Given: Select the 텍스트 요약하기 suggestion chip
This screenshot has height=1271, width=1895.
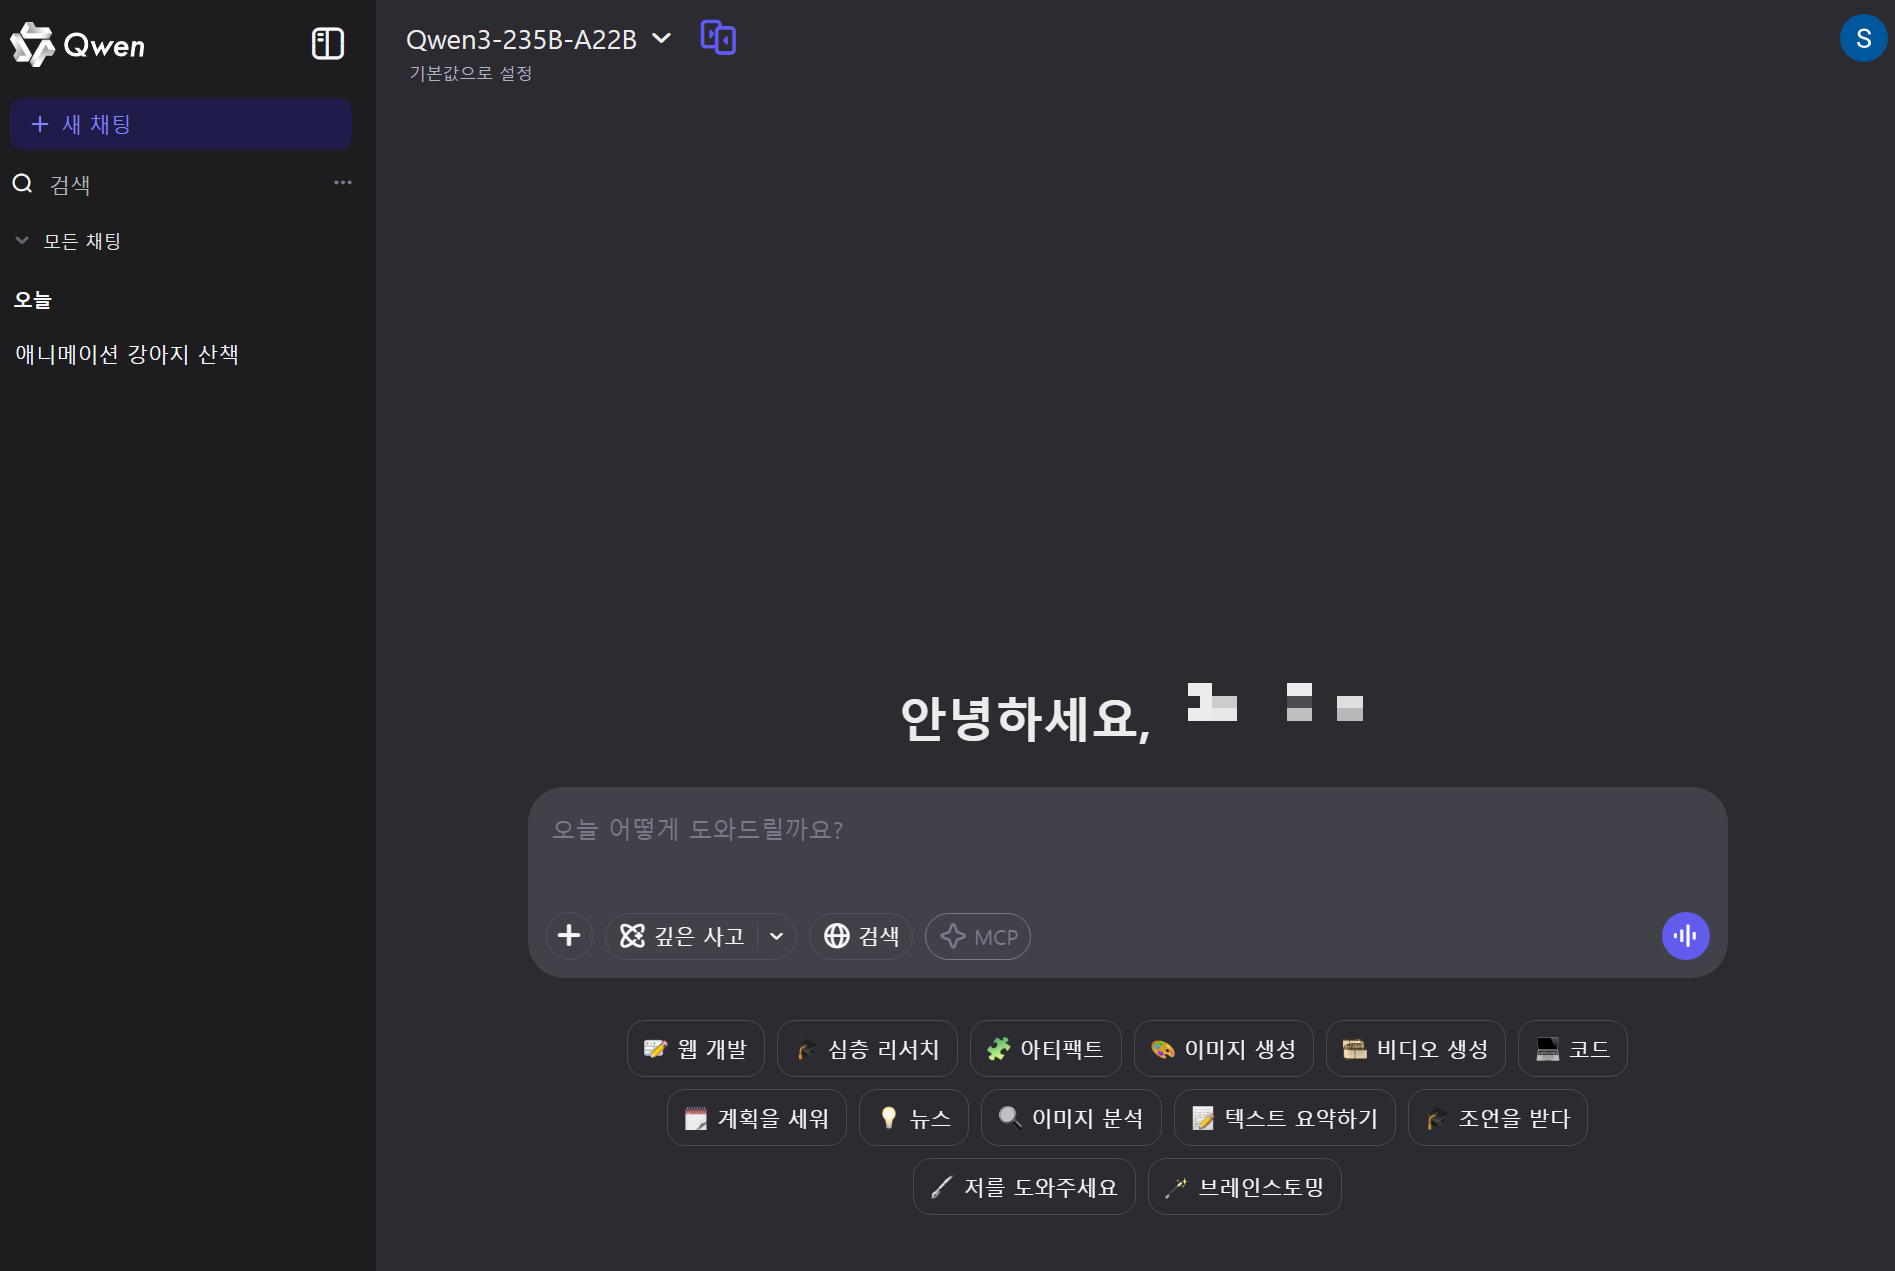Looking at the screenshot, I should [x=1285, y=1118].
